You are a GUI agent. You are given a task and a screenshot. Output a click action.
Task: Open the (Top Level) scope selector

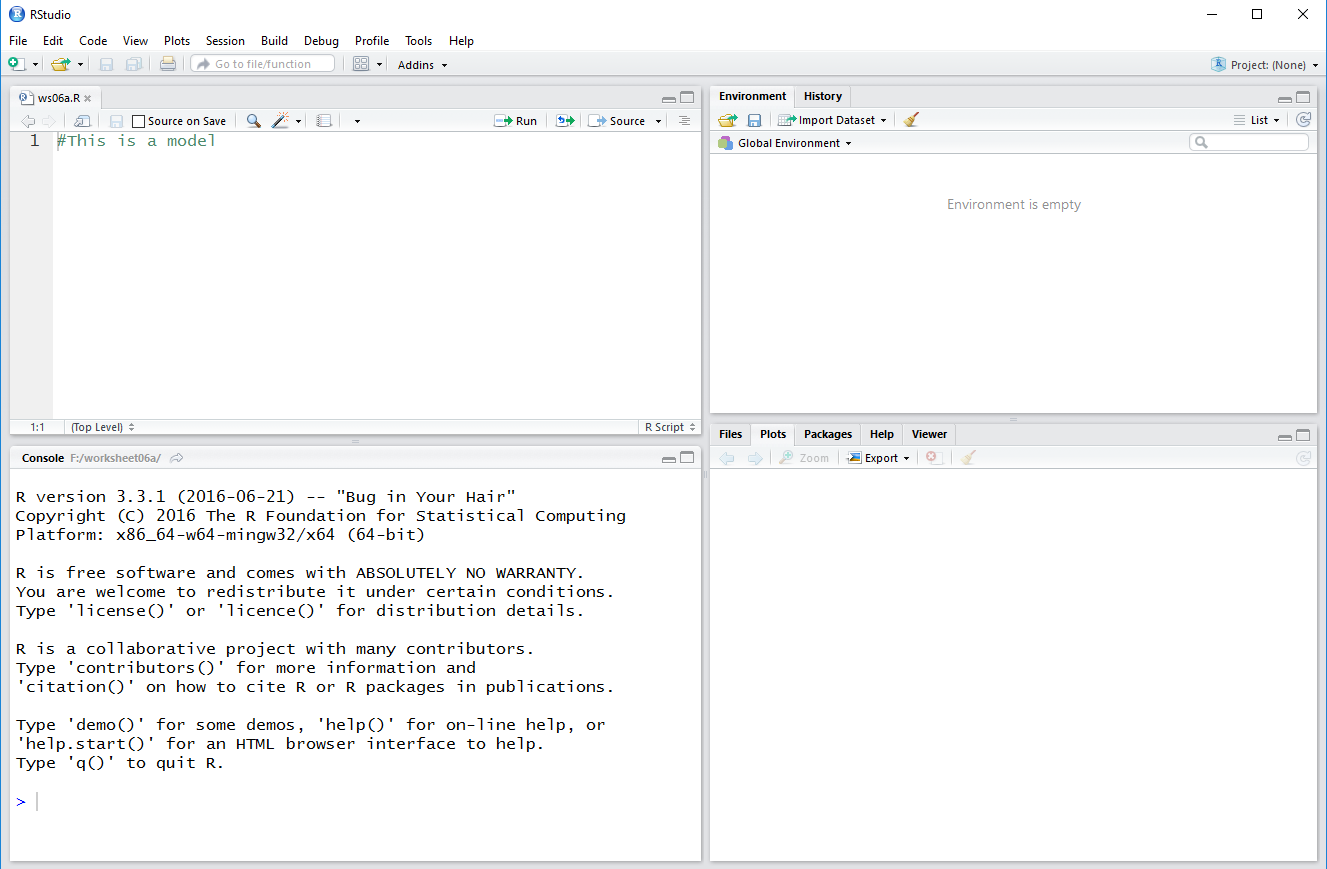click(x=103, y=427)
